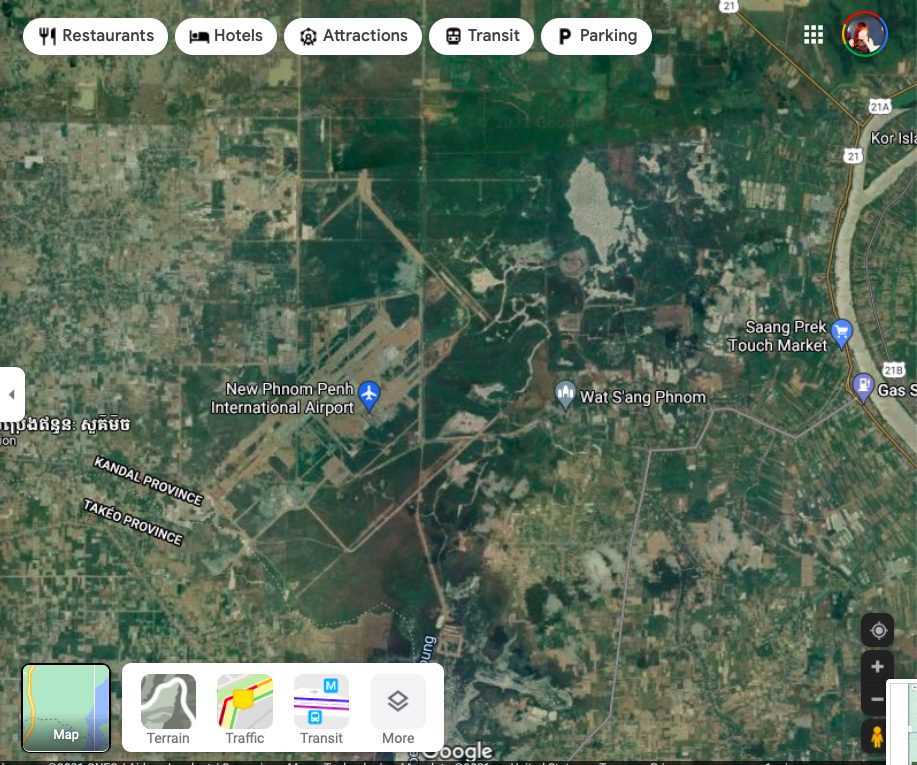Screen dimensions: 917x765
Task: Open the Saang Prek Touch Market pin
Action: pos(842,332)
